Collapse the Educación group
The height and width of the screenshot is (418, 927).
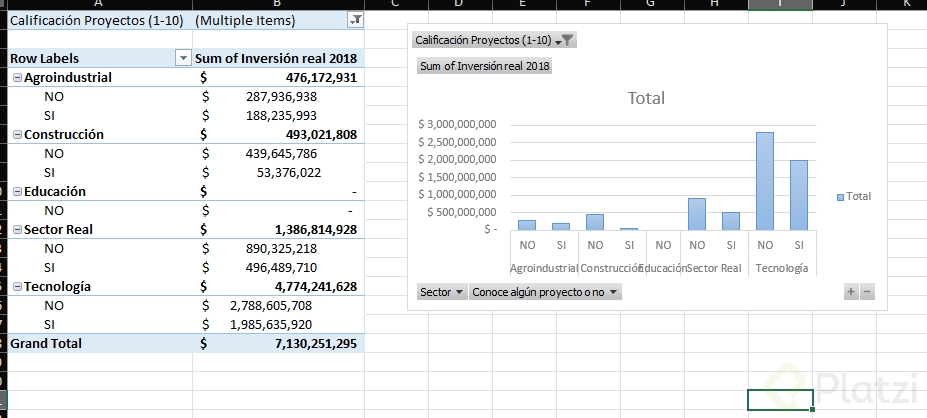(17, 192)
